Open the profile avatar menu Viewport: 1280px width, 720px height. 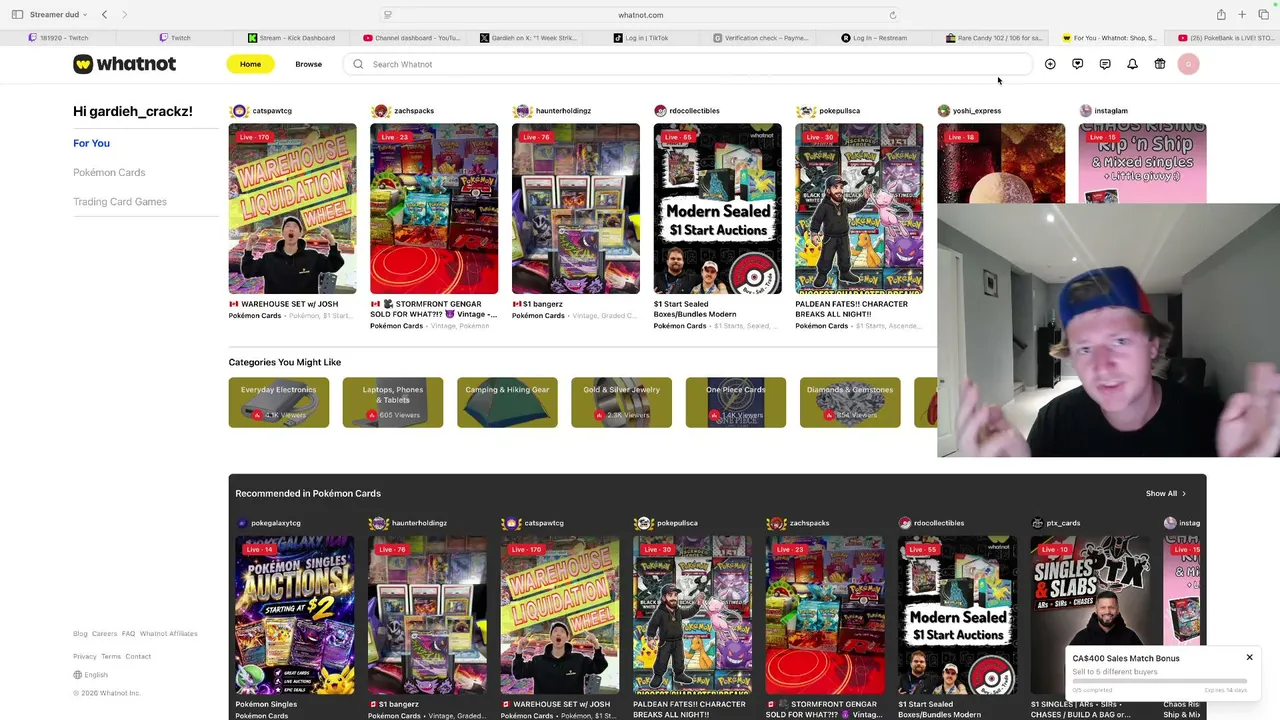pyautogui.click(x=1188, y=64)
